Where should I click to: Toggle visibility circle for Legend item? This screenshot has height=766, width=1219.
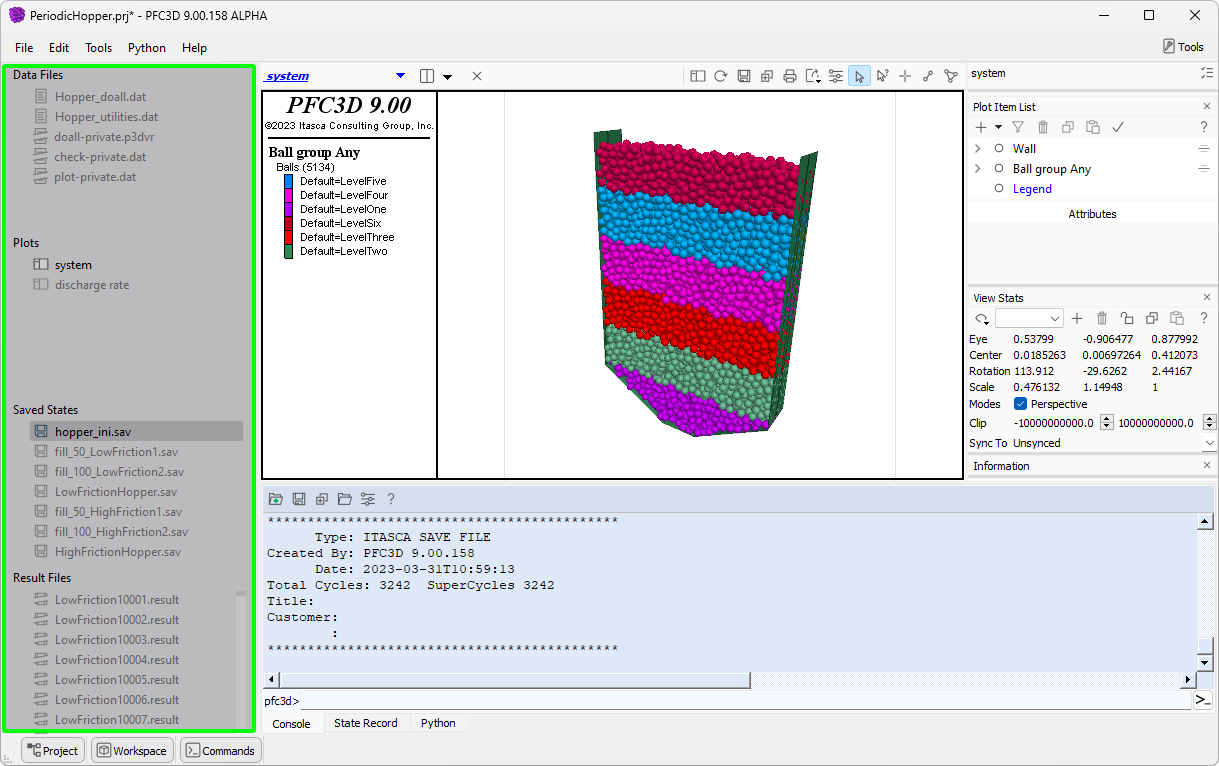click(998, 188)
